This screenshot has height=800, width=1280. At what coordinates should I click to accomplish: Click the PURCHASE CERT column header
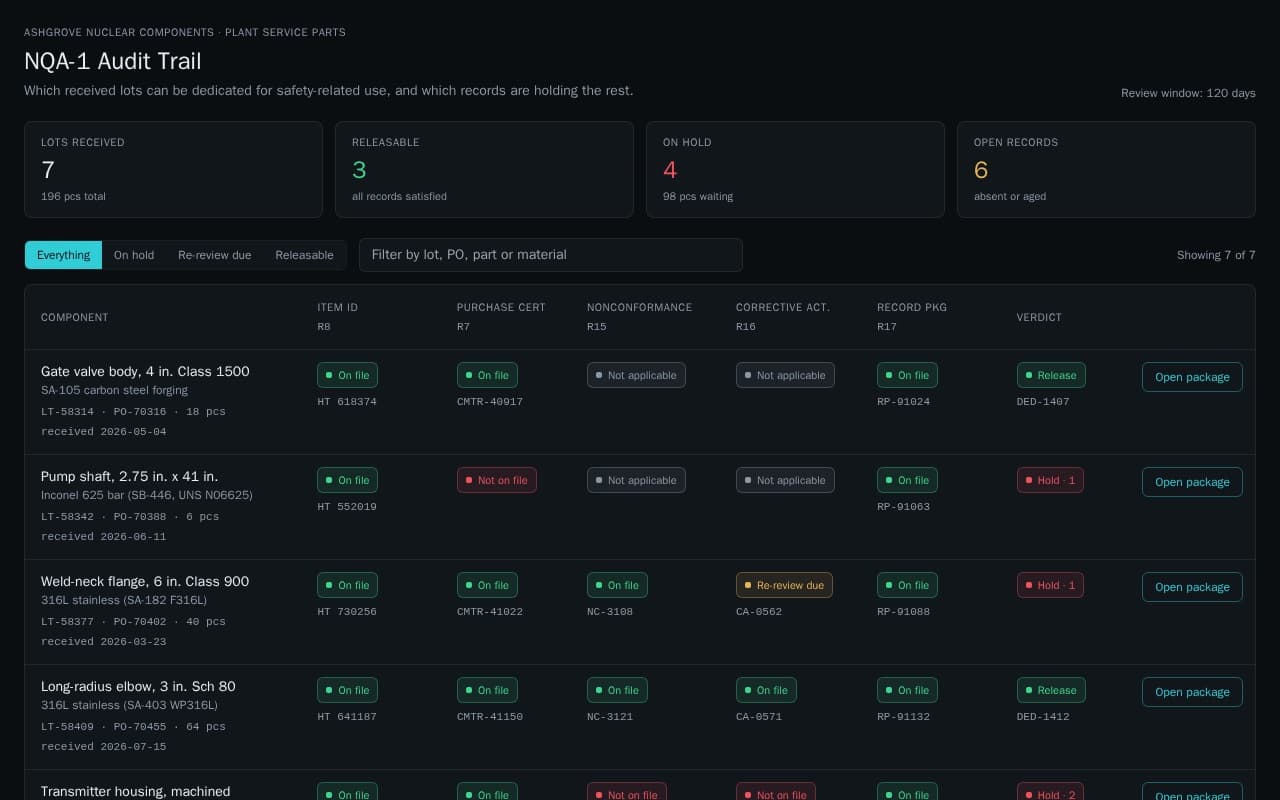[x=501, y=307]
